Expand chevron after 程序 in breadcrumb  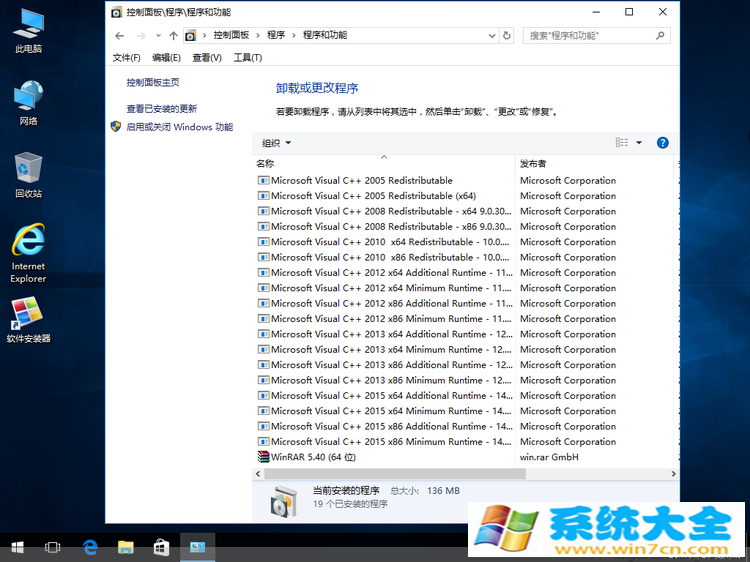[294, 35]
